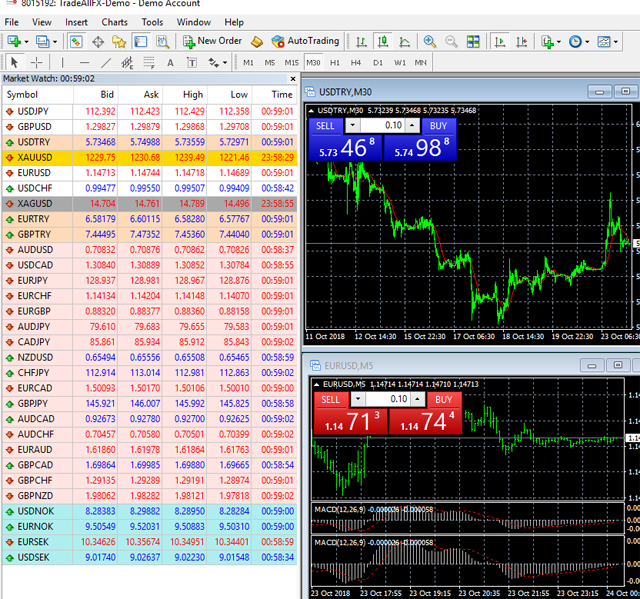Open the Insert menu
Screen dimensions: 640x599
coord(76,22)
